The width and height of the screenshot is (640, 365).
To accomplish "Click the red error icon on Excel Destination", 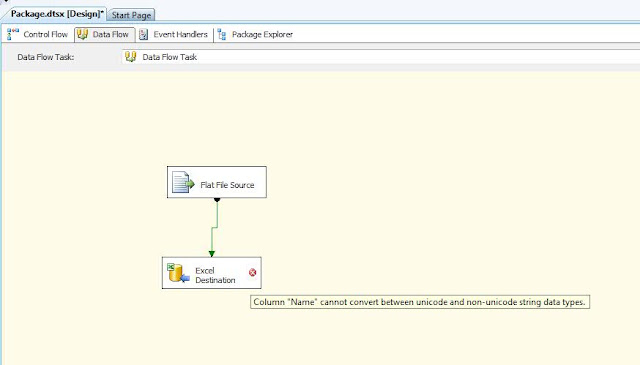I will coord(253,272).
